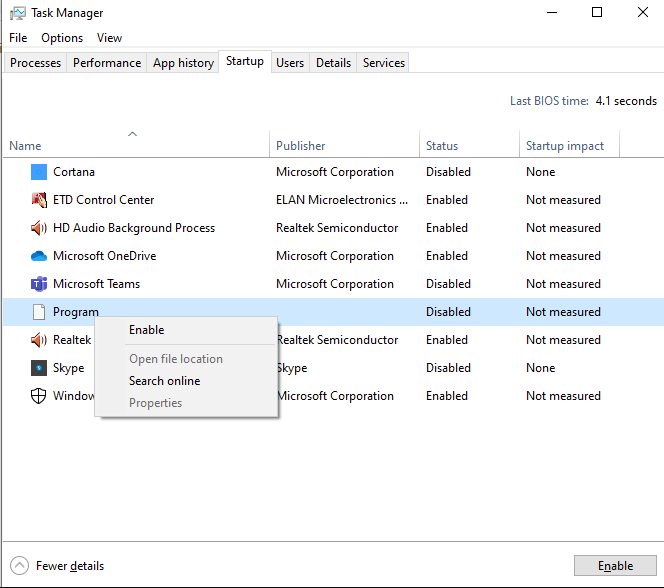This screenshot has height=588, width=664.
Task: Click Not measured in Microsoft Teams row
Action: (x=563, y=284)
